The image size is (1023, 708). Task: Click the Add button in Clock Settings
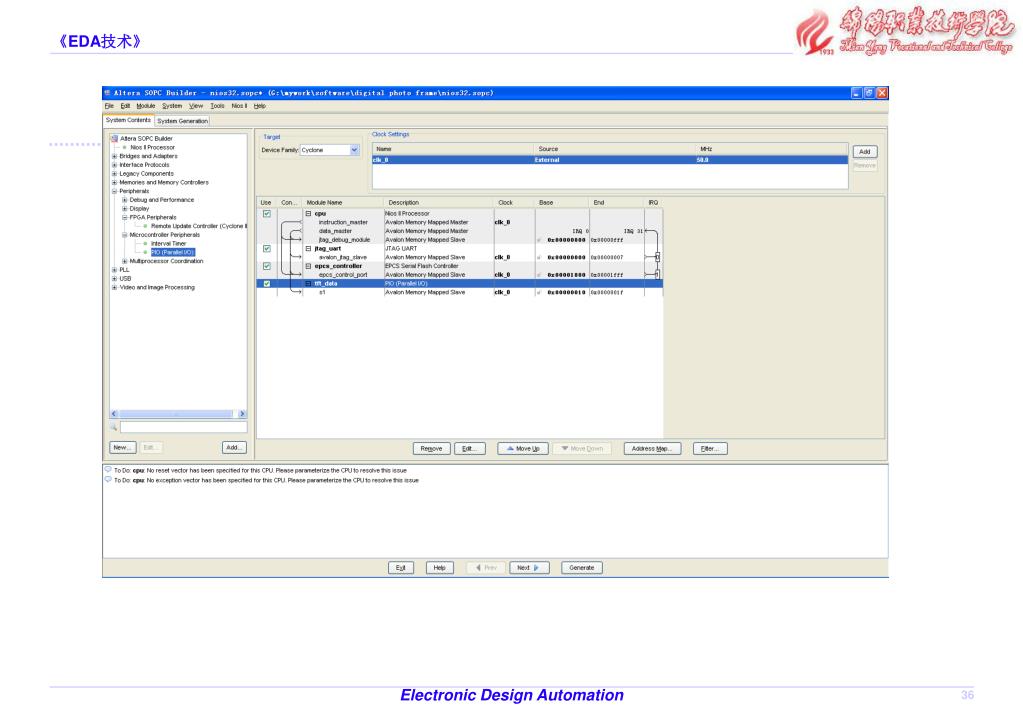click(x=864, y=151)
